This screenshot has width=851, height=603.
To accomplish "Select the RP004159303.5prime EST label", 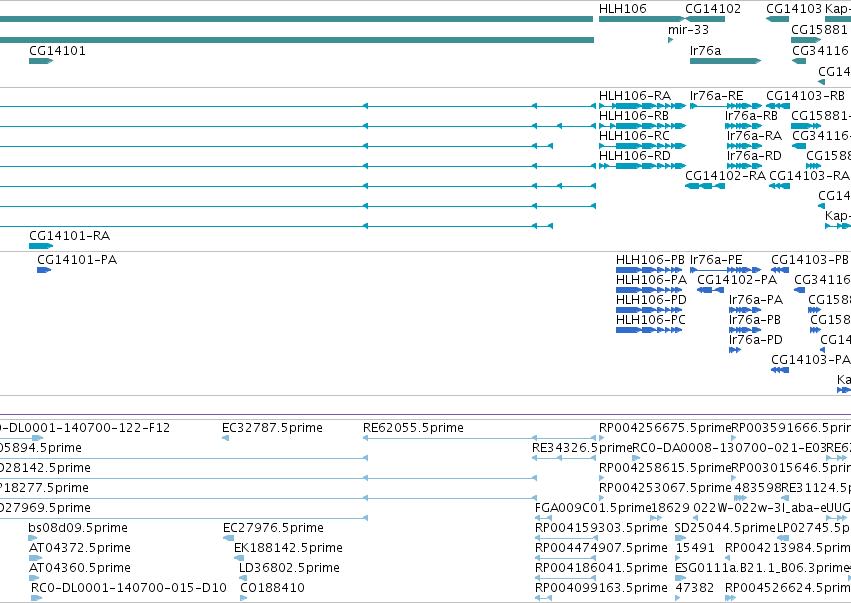I will pyautogui.click(x=601, y=528).
